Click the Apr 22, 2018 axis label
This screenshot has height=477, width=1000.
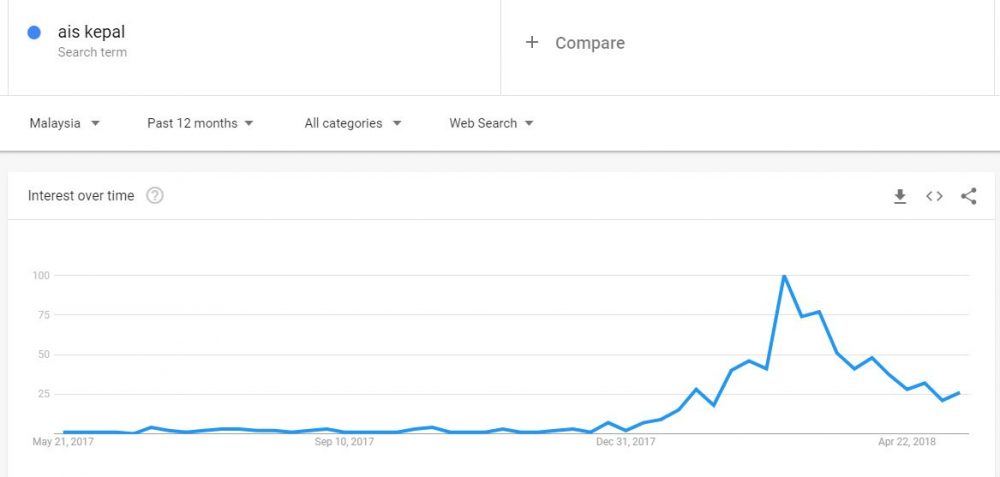click(x=907, y=441)
